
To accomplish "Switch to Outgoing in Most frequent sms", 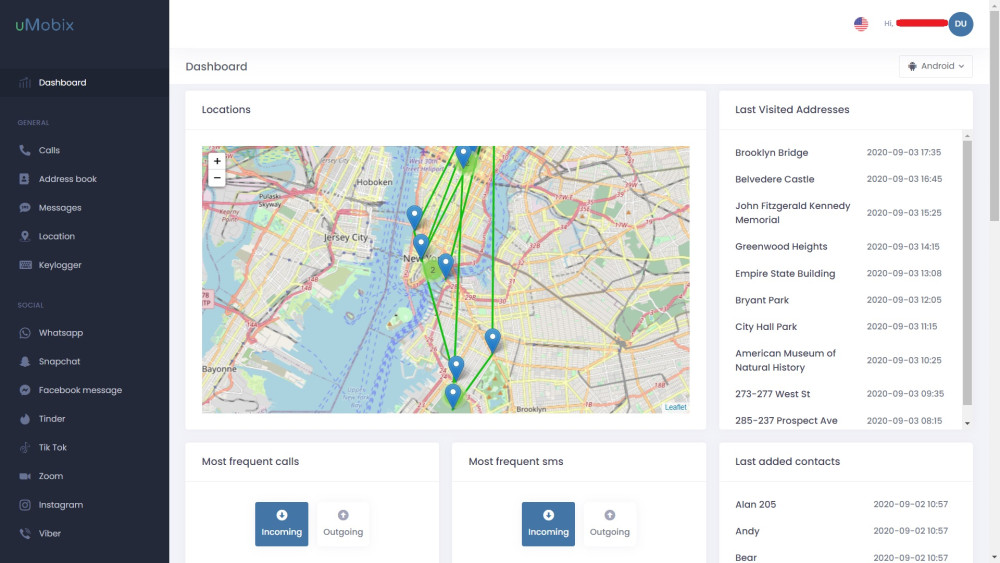I will 609,524.
